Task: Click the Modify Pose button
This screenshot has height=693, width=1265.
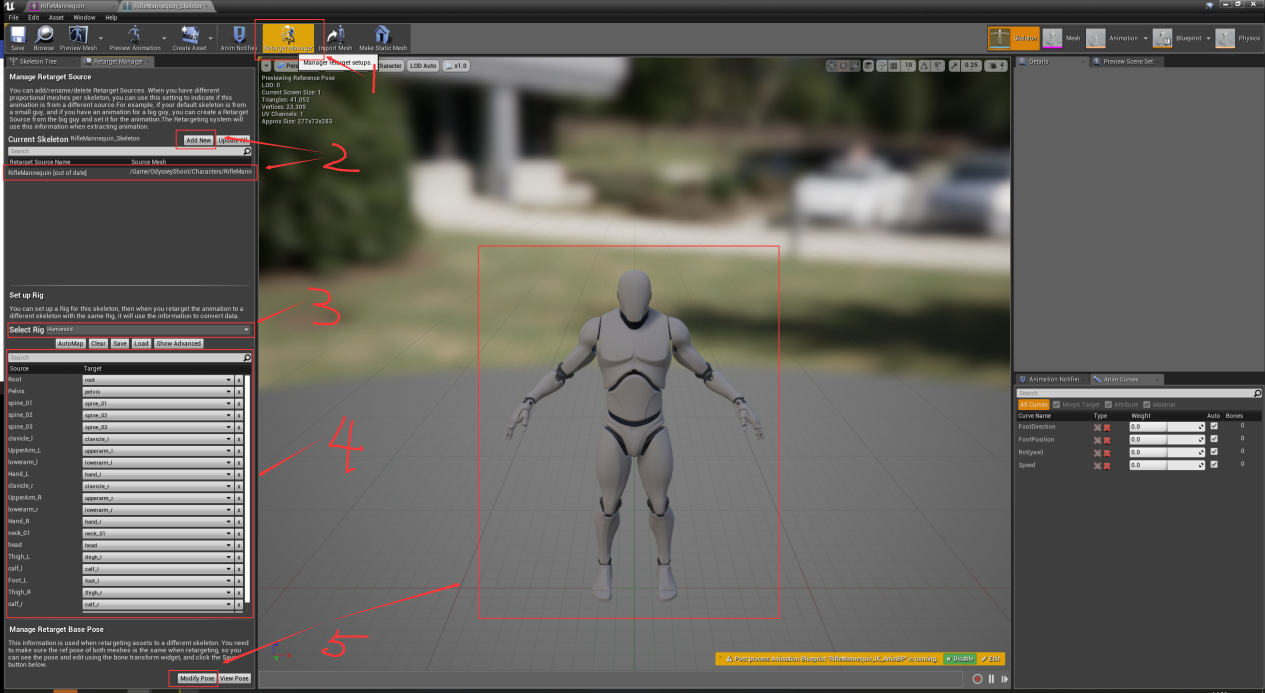Action: pyautogui.click(x=197, y=678)
